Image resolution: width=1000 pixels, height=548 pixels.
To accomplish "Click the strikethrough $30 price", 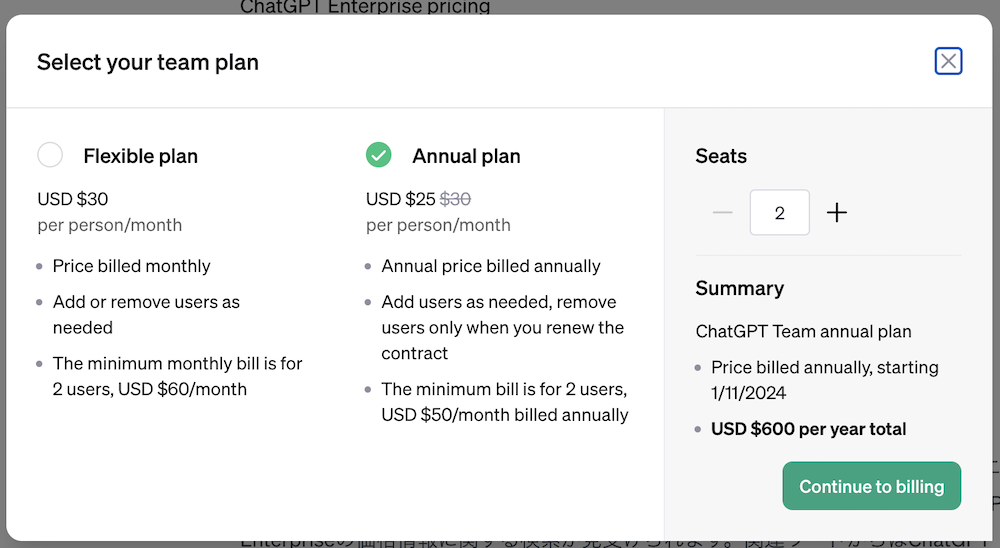I will [x=455, y=199].
